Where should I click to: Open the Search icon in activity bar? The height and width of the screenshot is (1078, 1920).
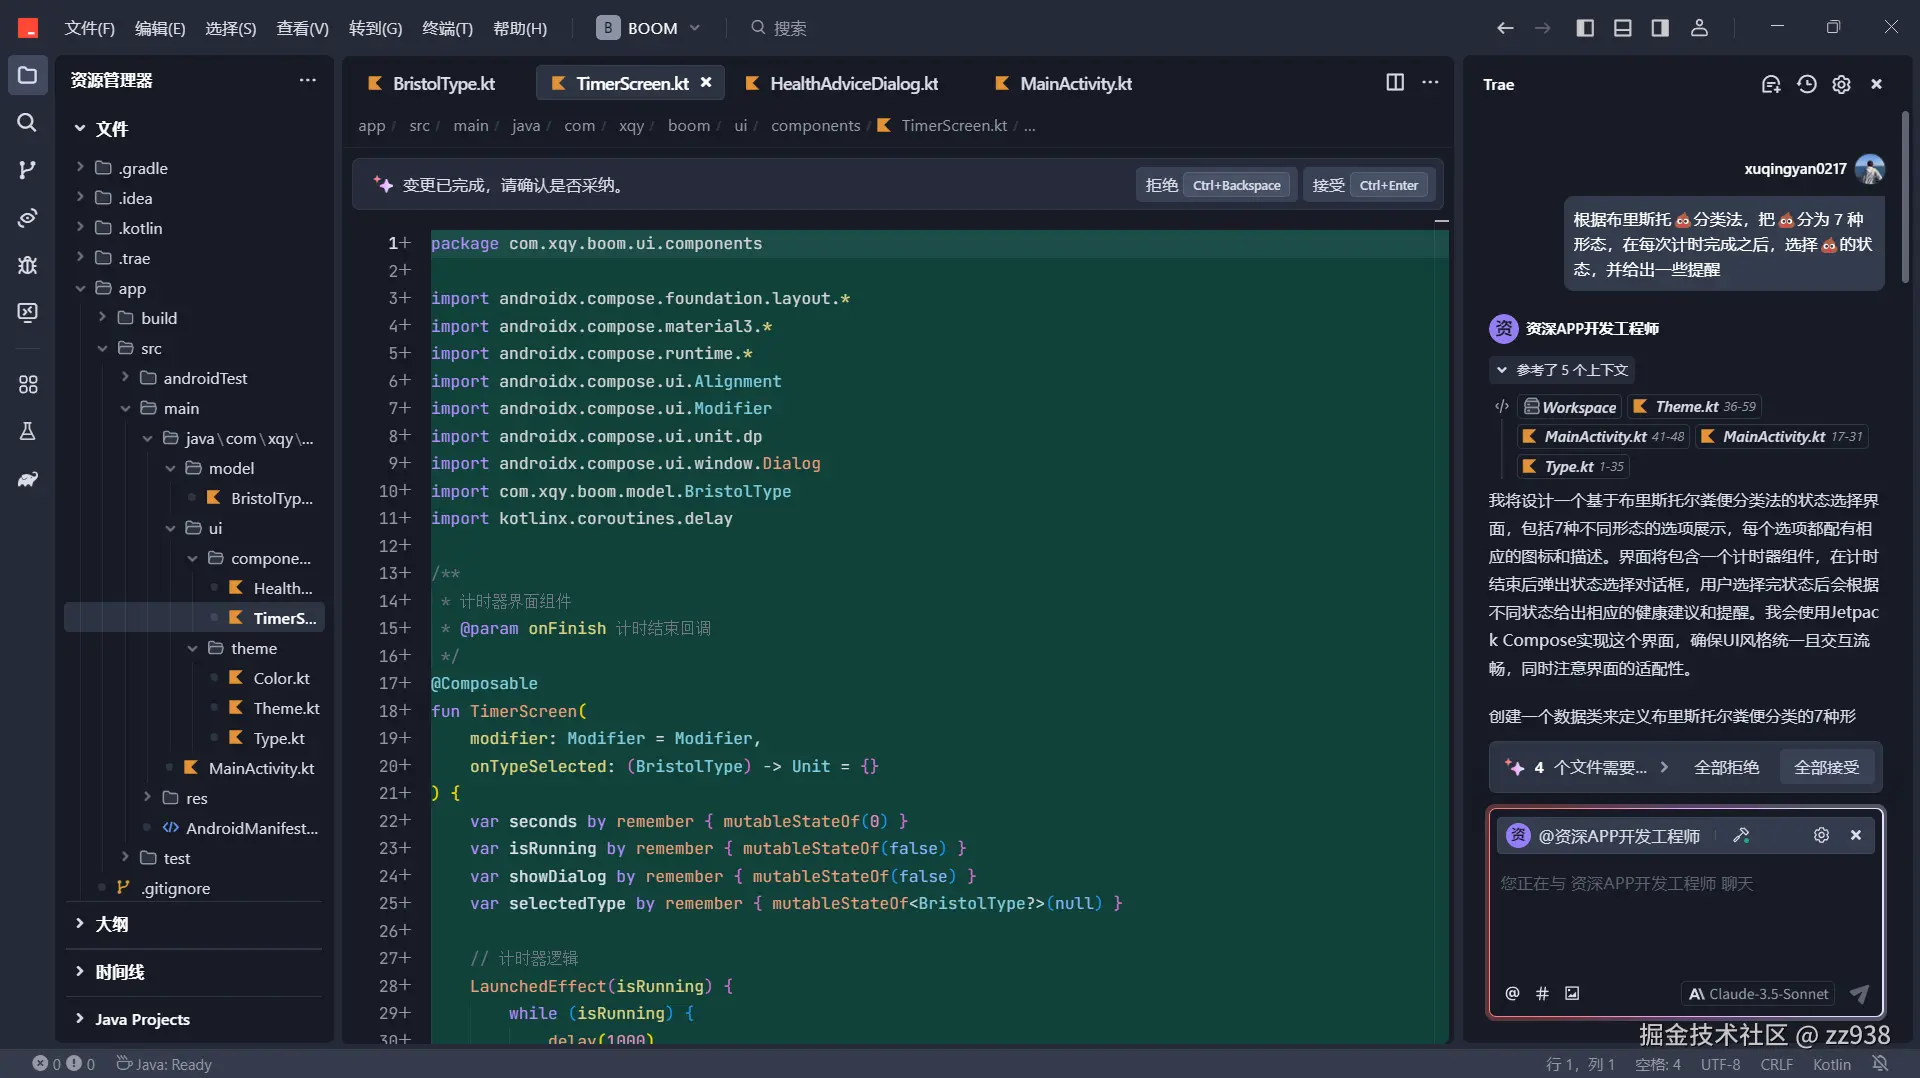click(x=27, y=122)
